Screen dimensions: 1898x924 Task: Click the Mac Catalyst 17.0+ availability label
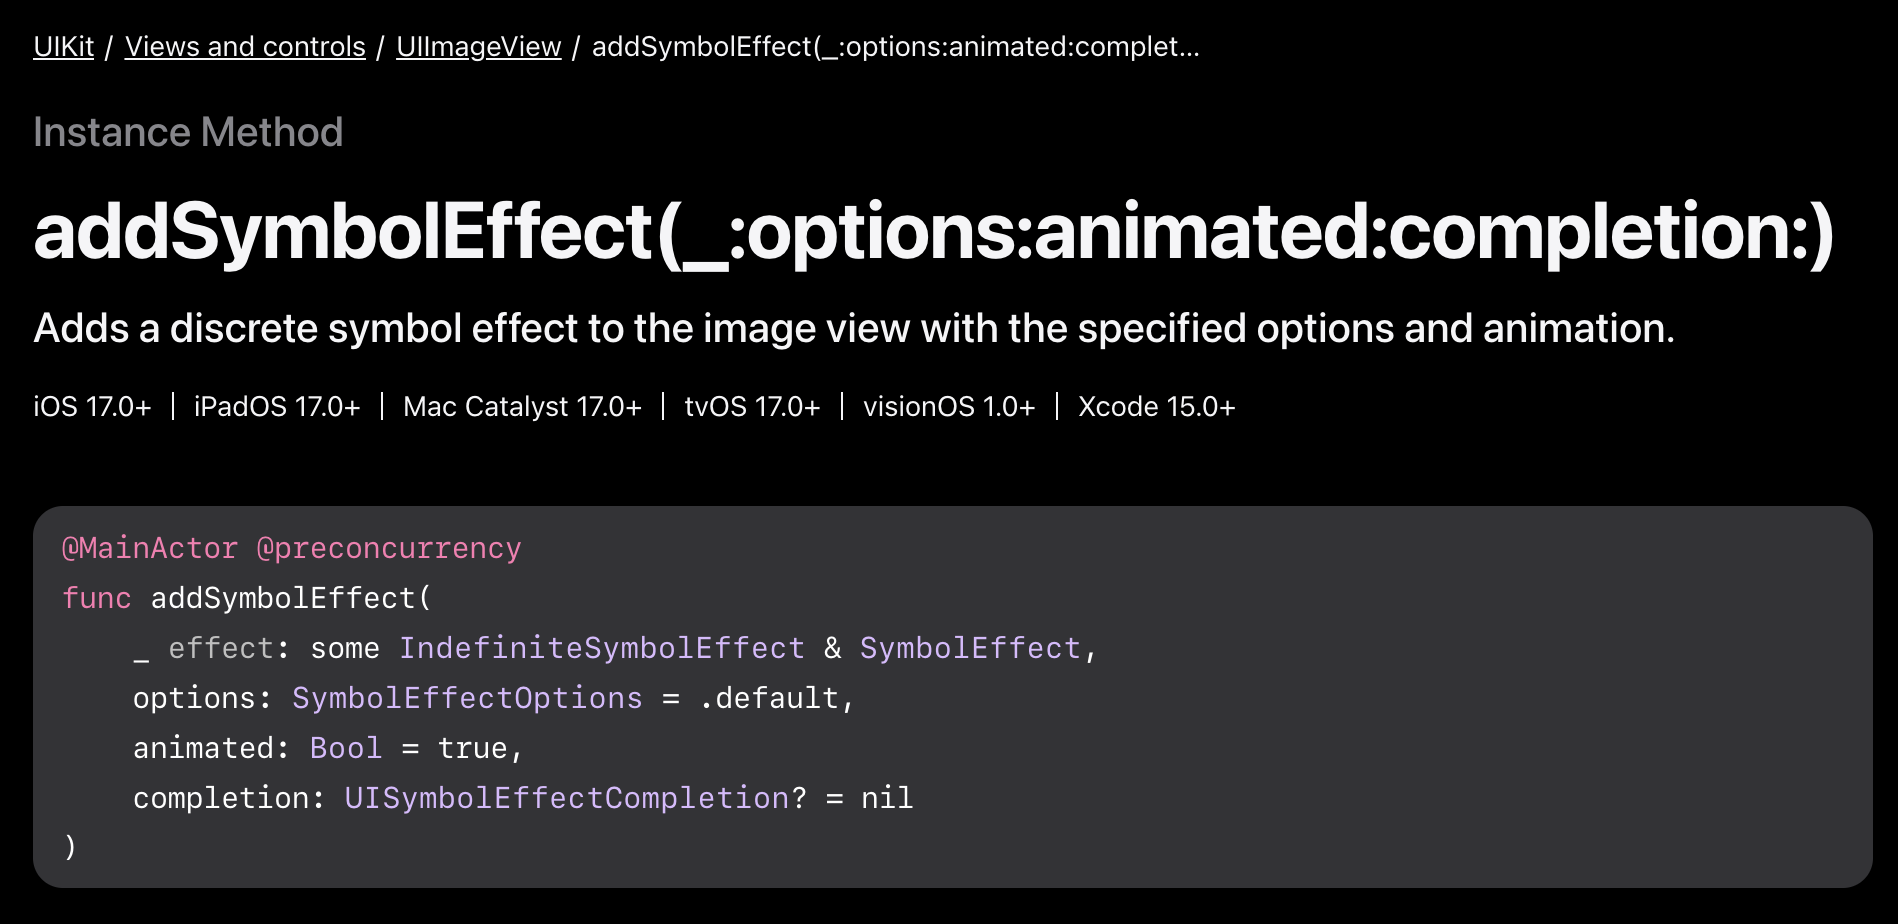click(522, 407)
